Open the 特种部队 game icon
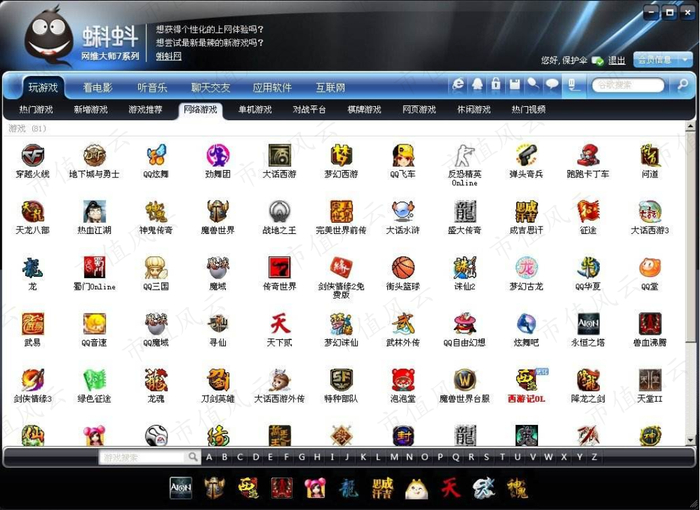700x510 pixels. click(341, 380)
